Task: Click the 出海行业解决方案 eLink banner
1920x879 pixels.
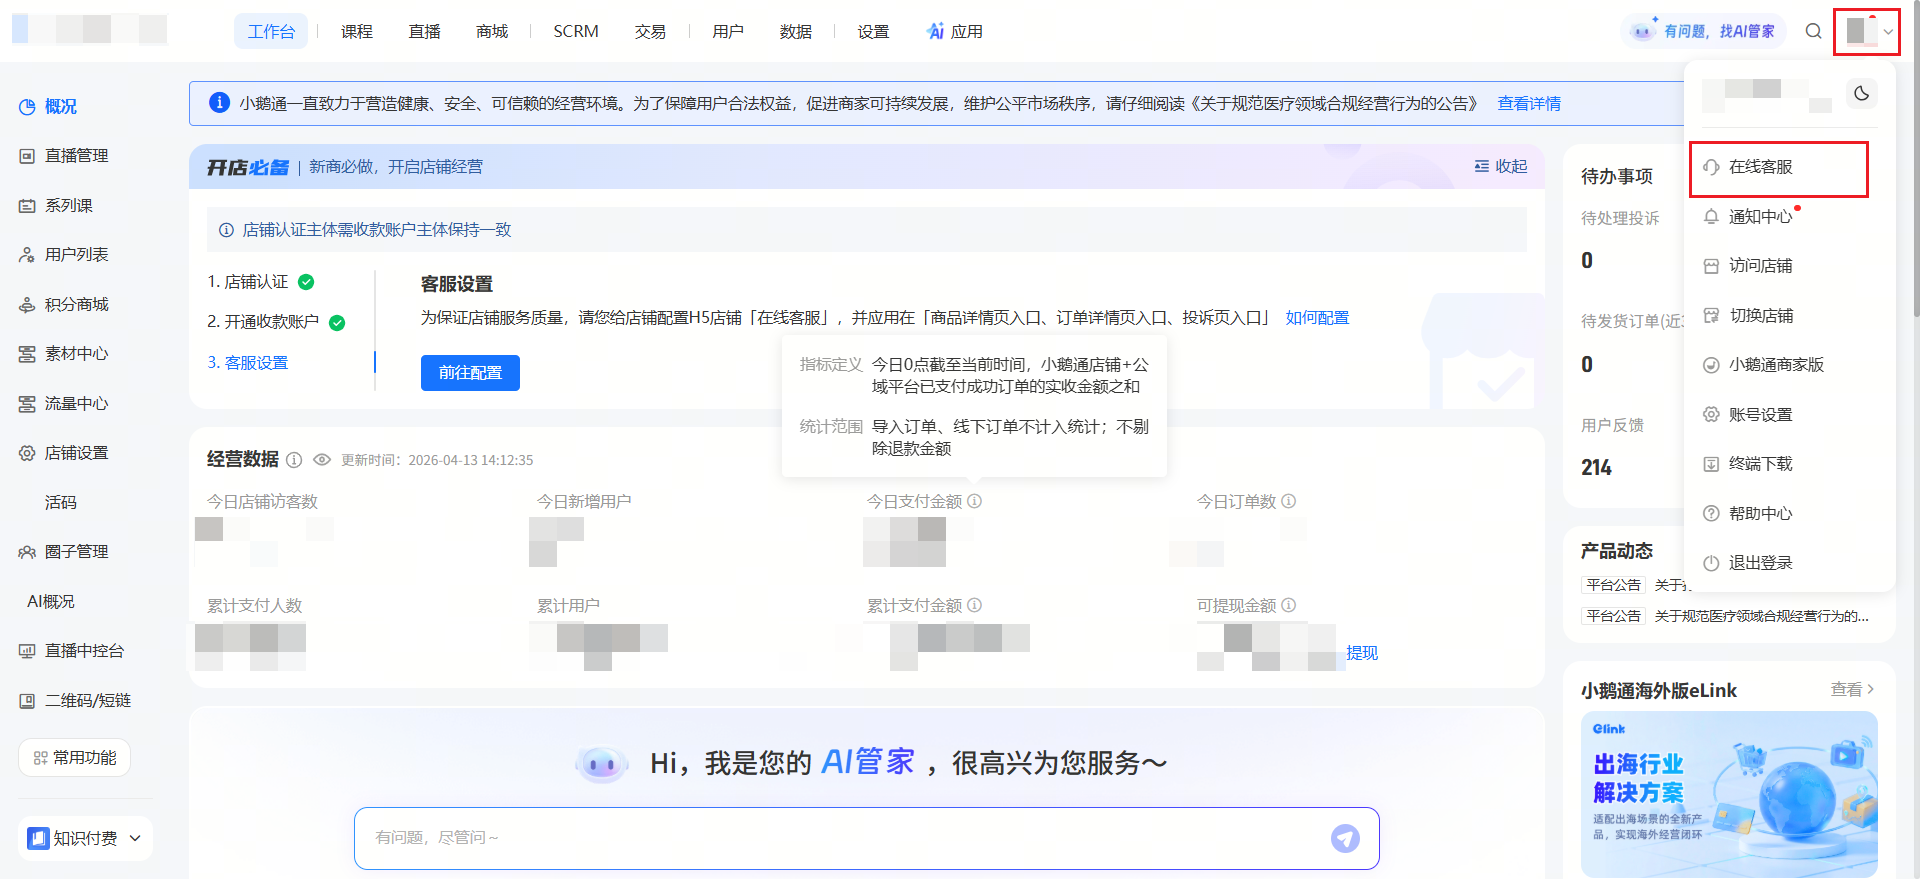Action: (1729, 794)
